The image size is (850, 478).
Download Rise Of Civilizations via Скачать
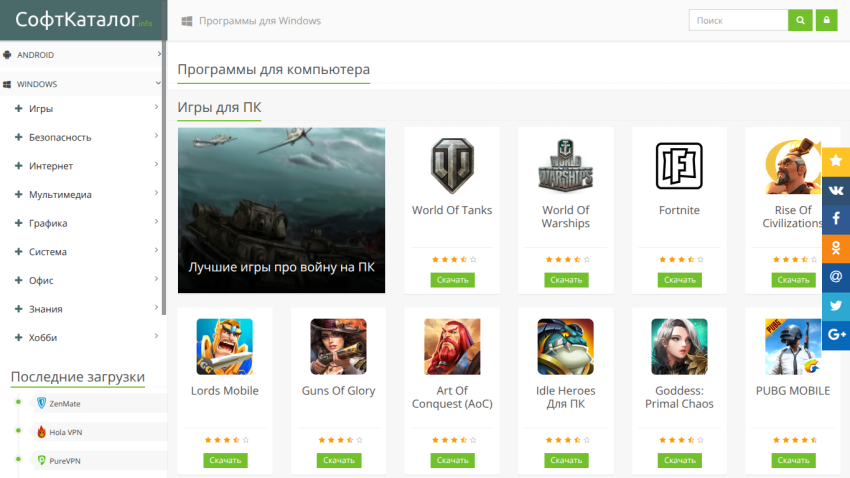point(794,280)
